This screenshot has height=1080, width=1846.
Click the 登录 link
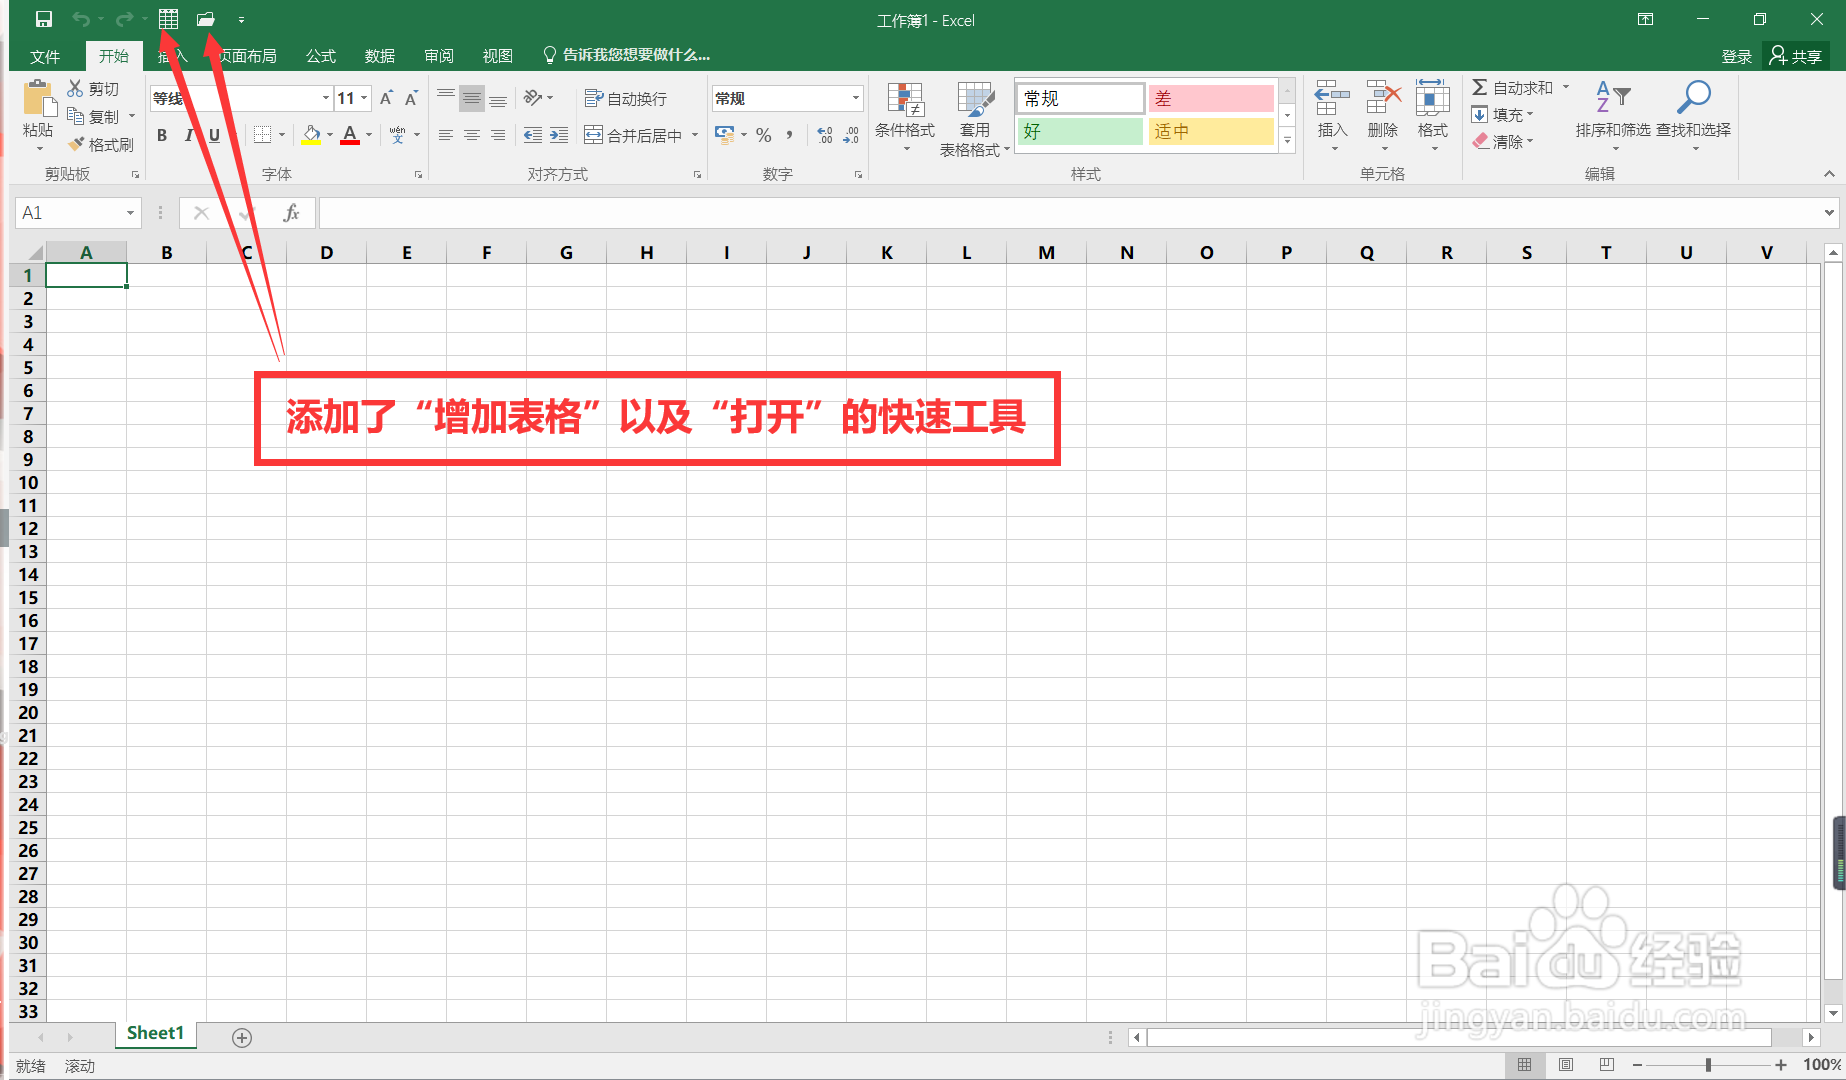[x=1736, y=55]
